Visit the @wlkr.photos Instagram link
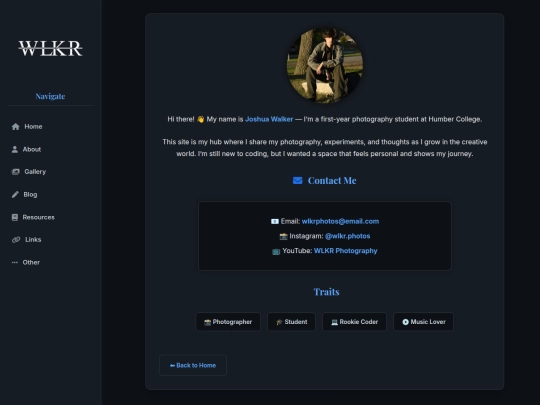The height and width of the screenshot is (405, 540). click(x=347, y=236)
